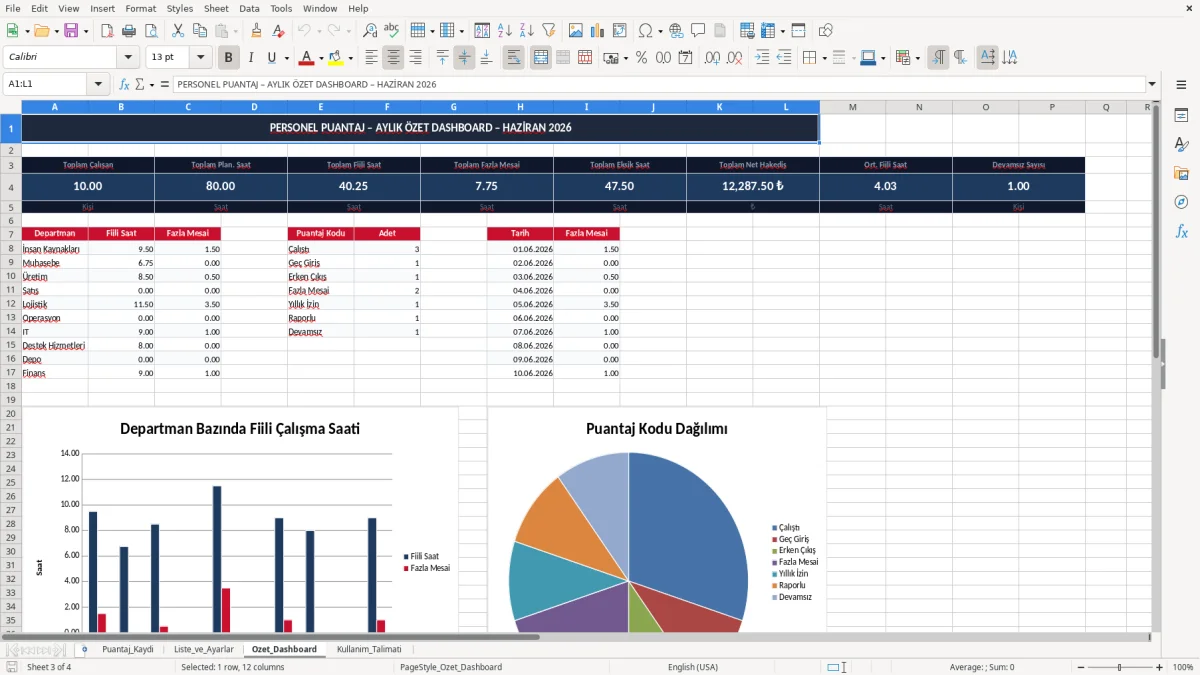The width and height of the screenshot is (1200, 675).
Task: Copy selection with the Copy icon
Action: [x=199, y=31]
